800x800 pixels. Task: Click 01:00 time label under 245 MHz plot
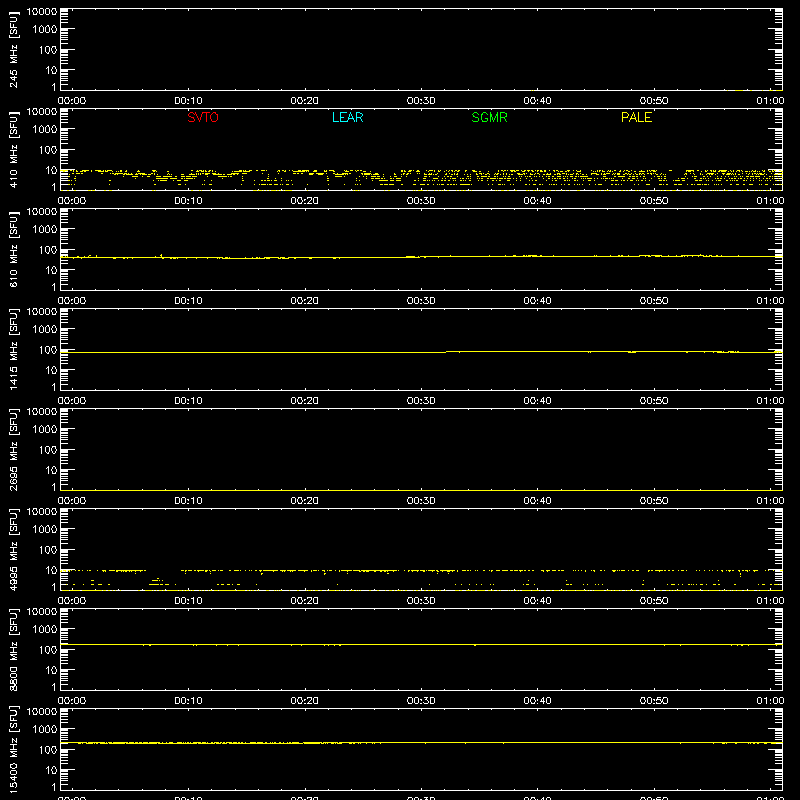pos(770,101)
